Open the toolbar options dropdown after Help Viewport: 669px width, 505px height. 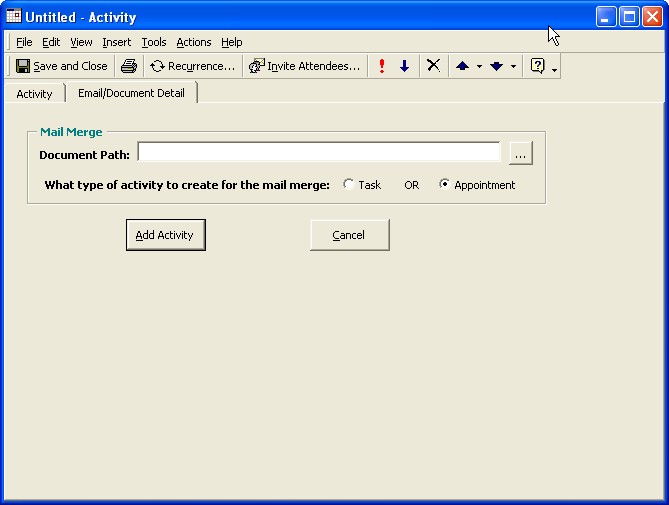coord(555,68)
